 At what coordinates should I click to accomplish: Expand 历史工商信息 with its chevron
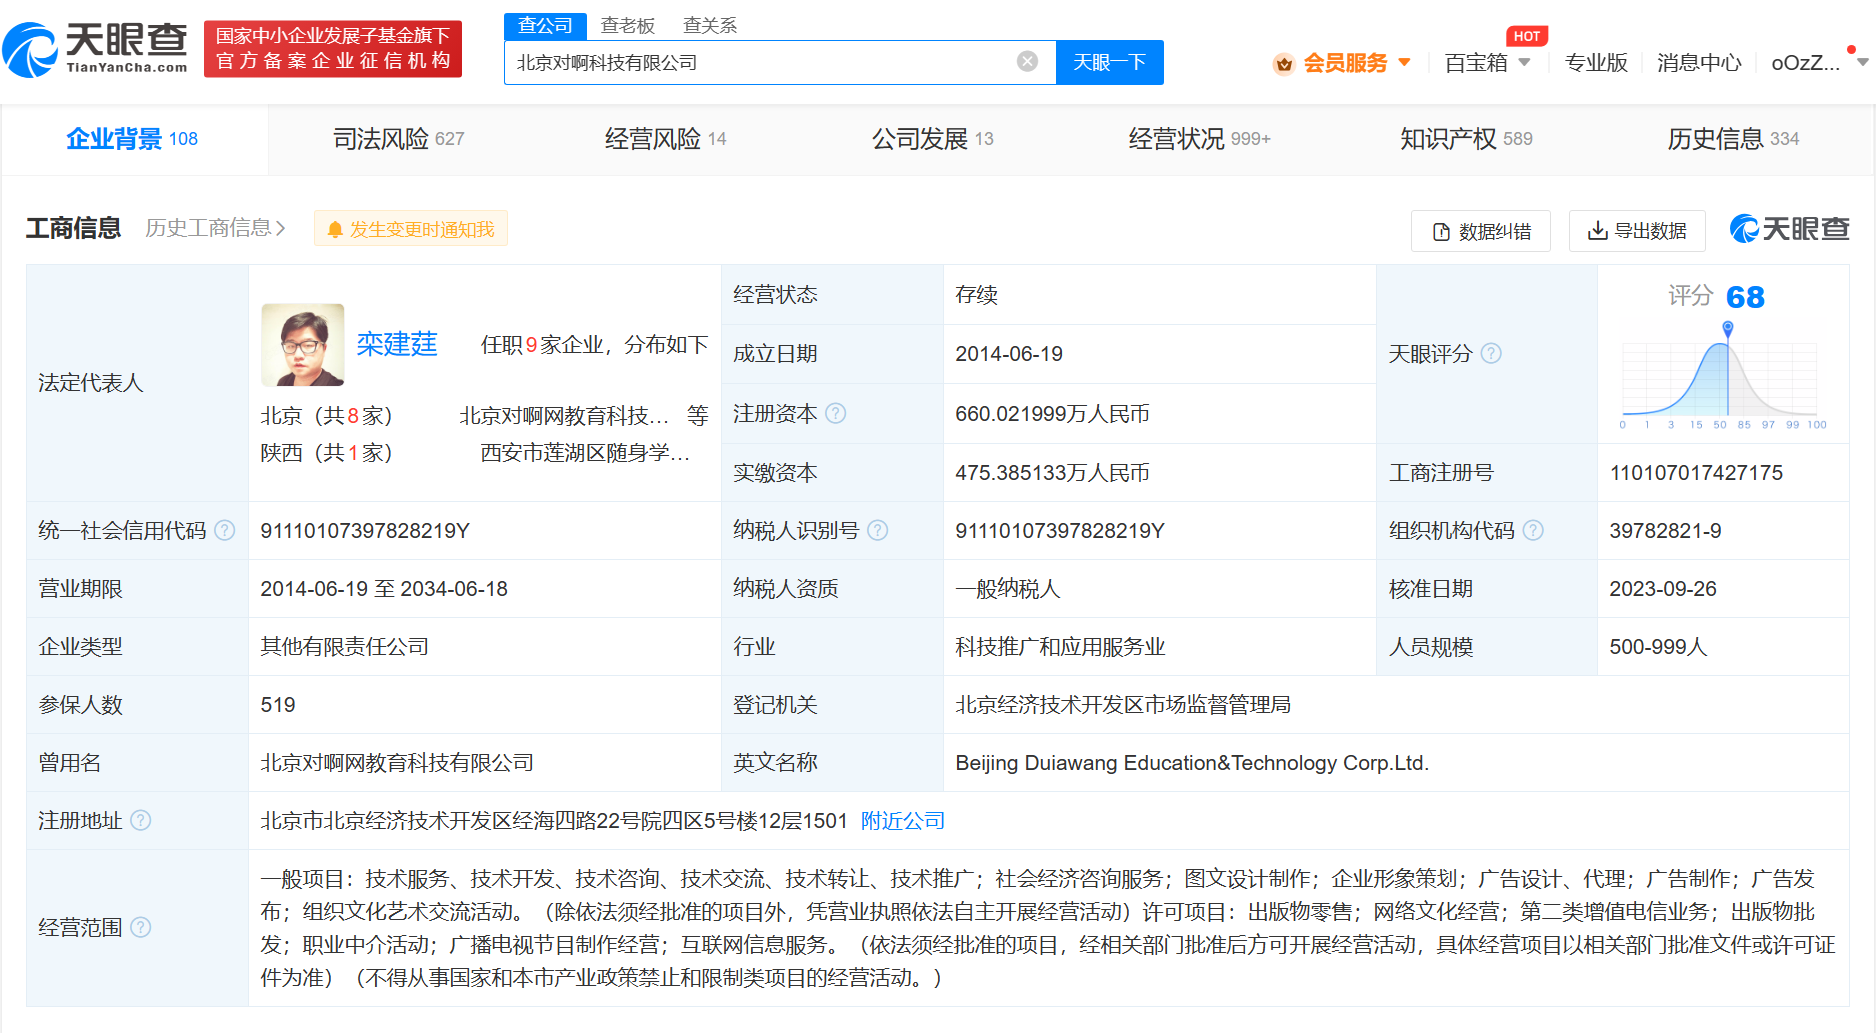click(281, 228)
